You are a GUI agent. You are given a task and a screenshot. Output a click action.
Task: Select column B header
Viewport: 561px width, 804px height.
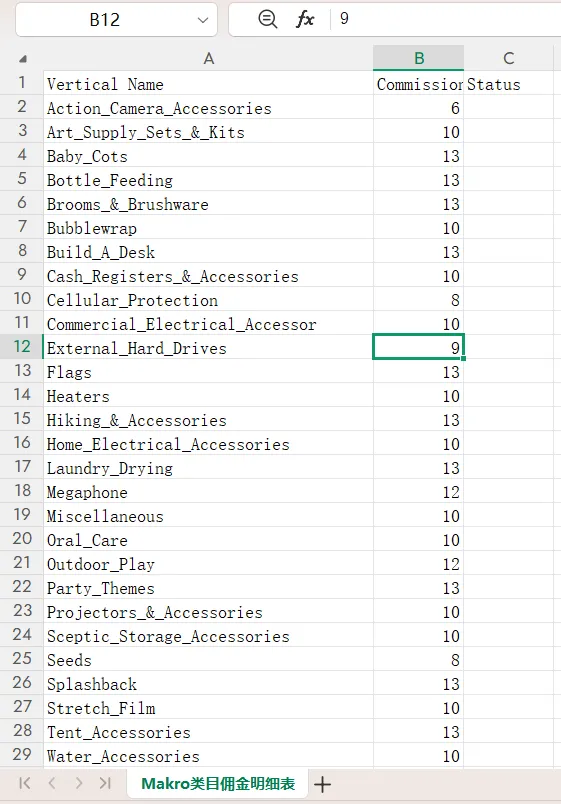click(418, 58)
